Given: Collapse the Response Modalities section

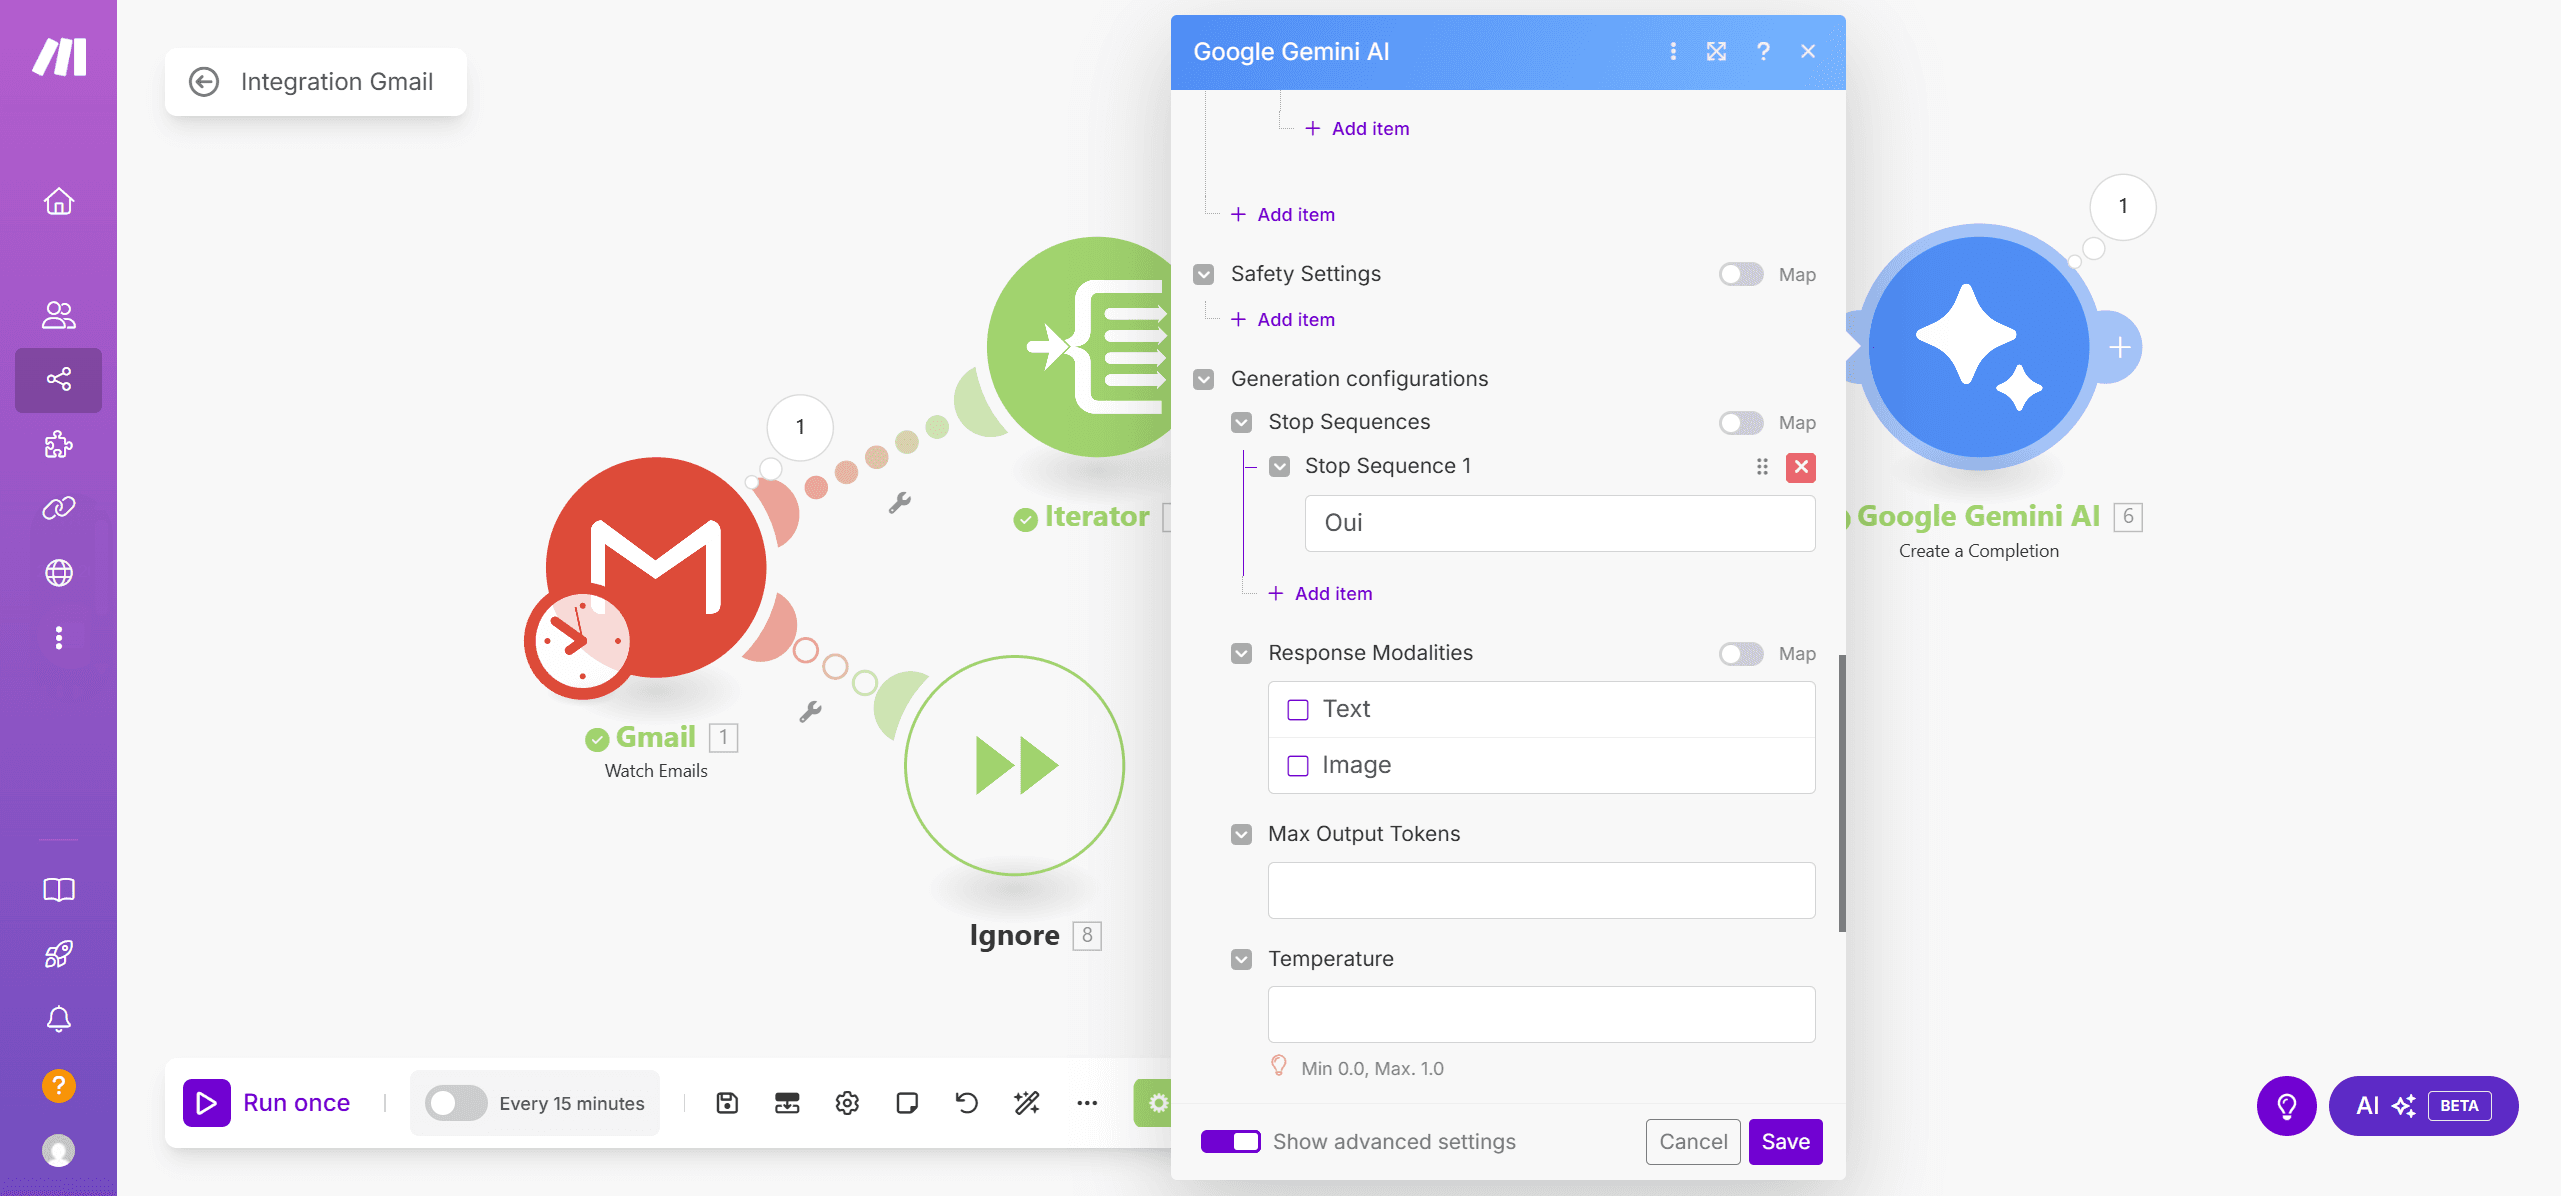Looking at the screenshot, I should (1241, 654).
